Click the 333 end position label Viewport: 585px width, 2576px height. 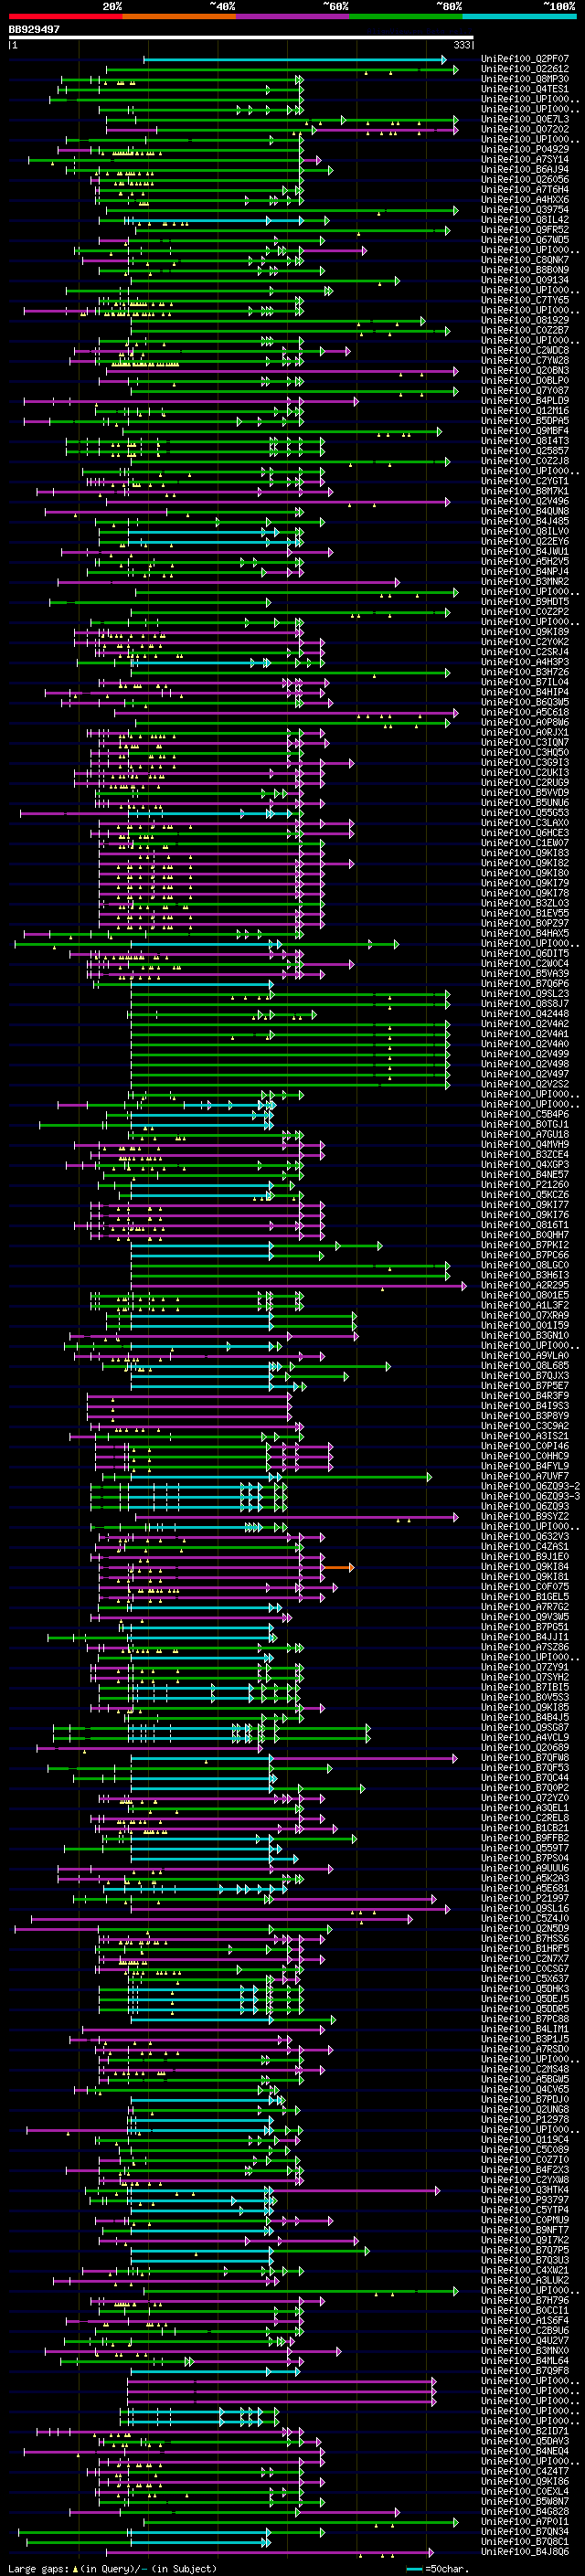(x=461, y=45)
